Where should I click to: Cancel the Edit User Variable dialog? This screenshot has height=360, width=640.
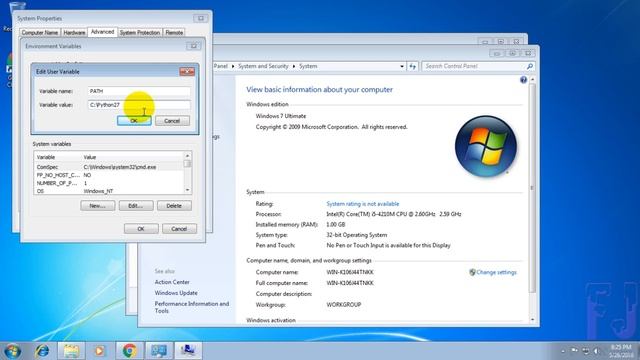[x=172, y=121]
